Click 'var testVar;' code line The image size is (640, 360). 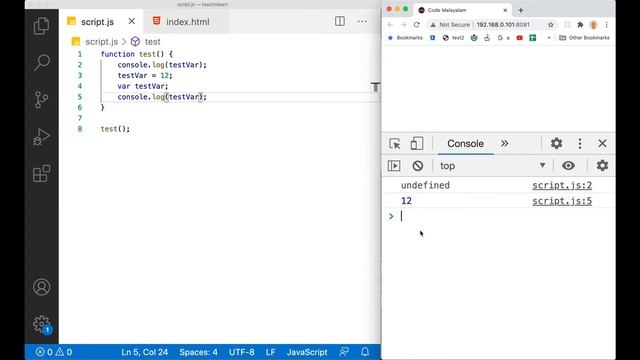(143, 86)
